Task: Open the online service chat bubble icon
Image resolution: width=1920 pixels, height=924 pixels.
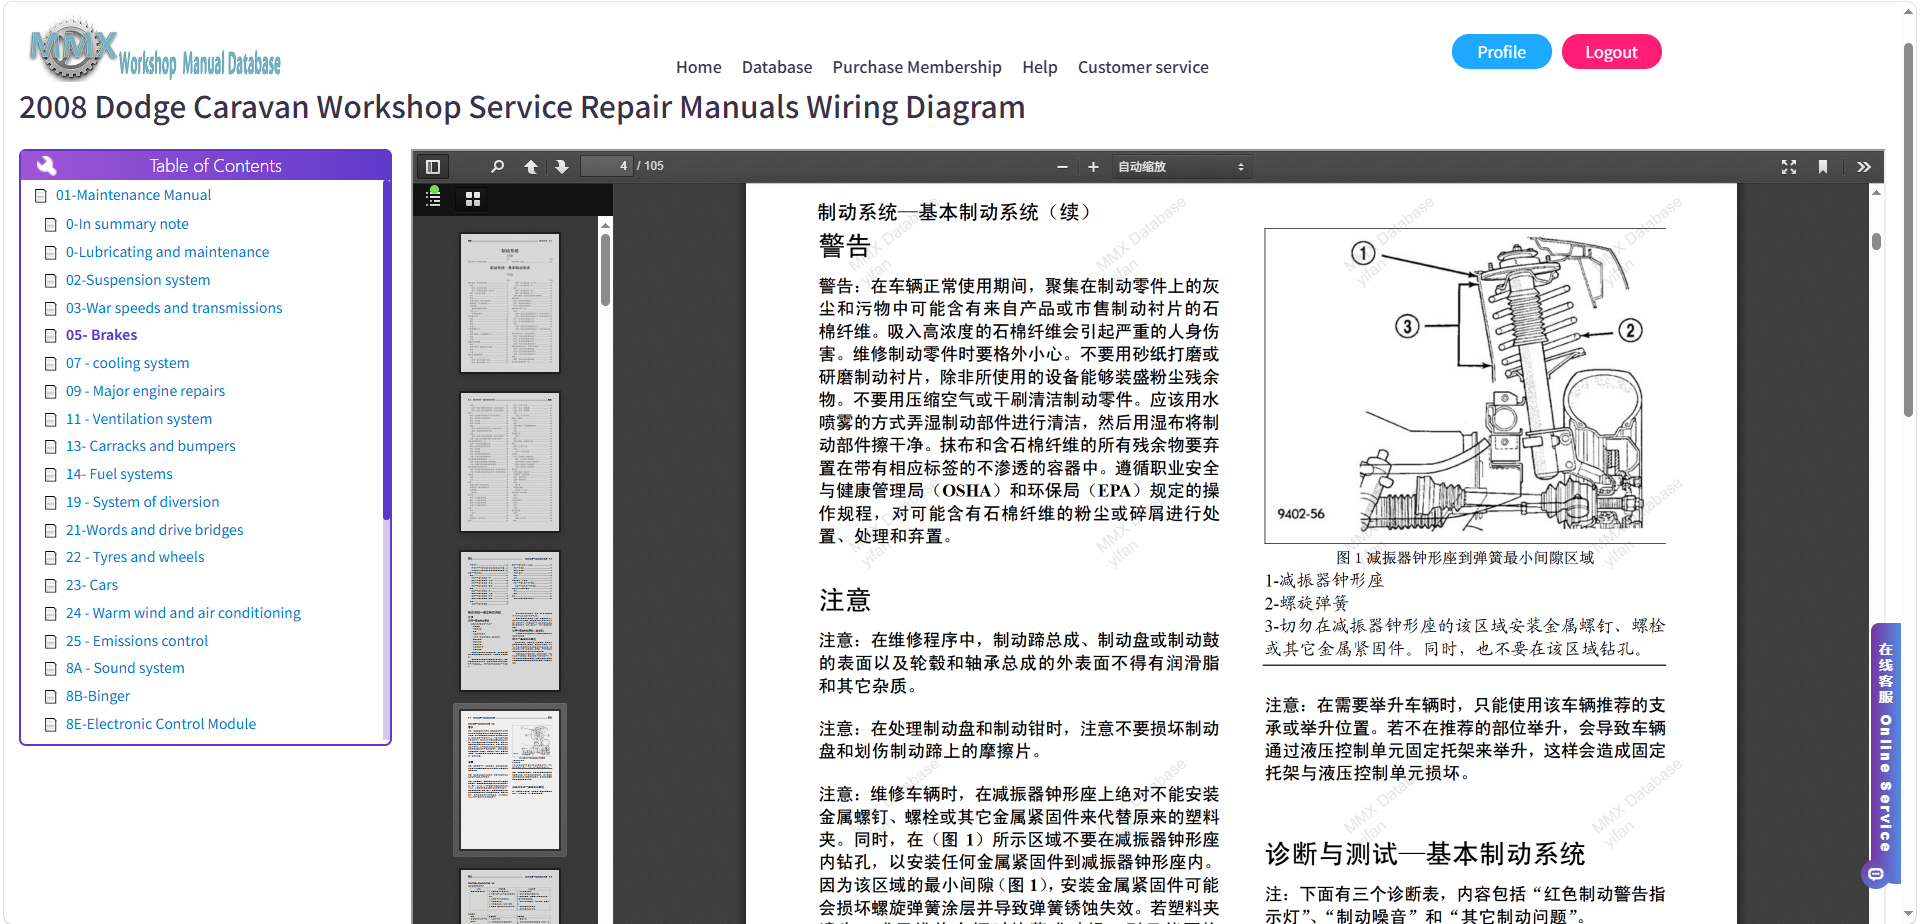Action: [1876, 874]
